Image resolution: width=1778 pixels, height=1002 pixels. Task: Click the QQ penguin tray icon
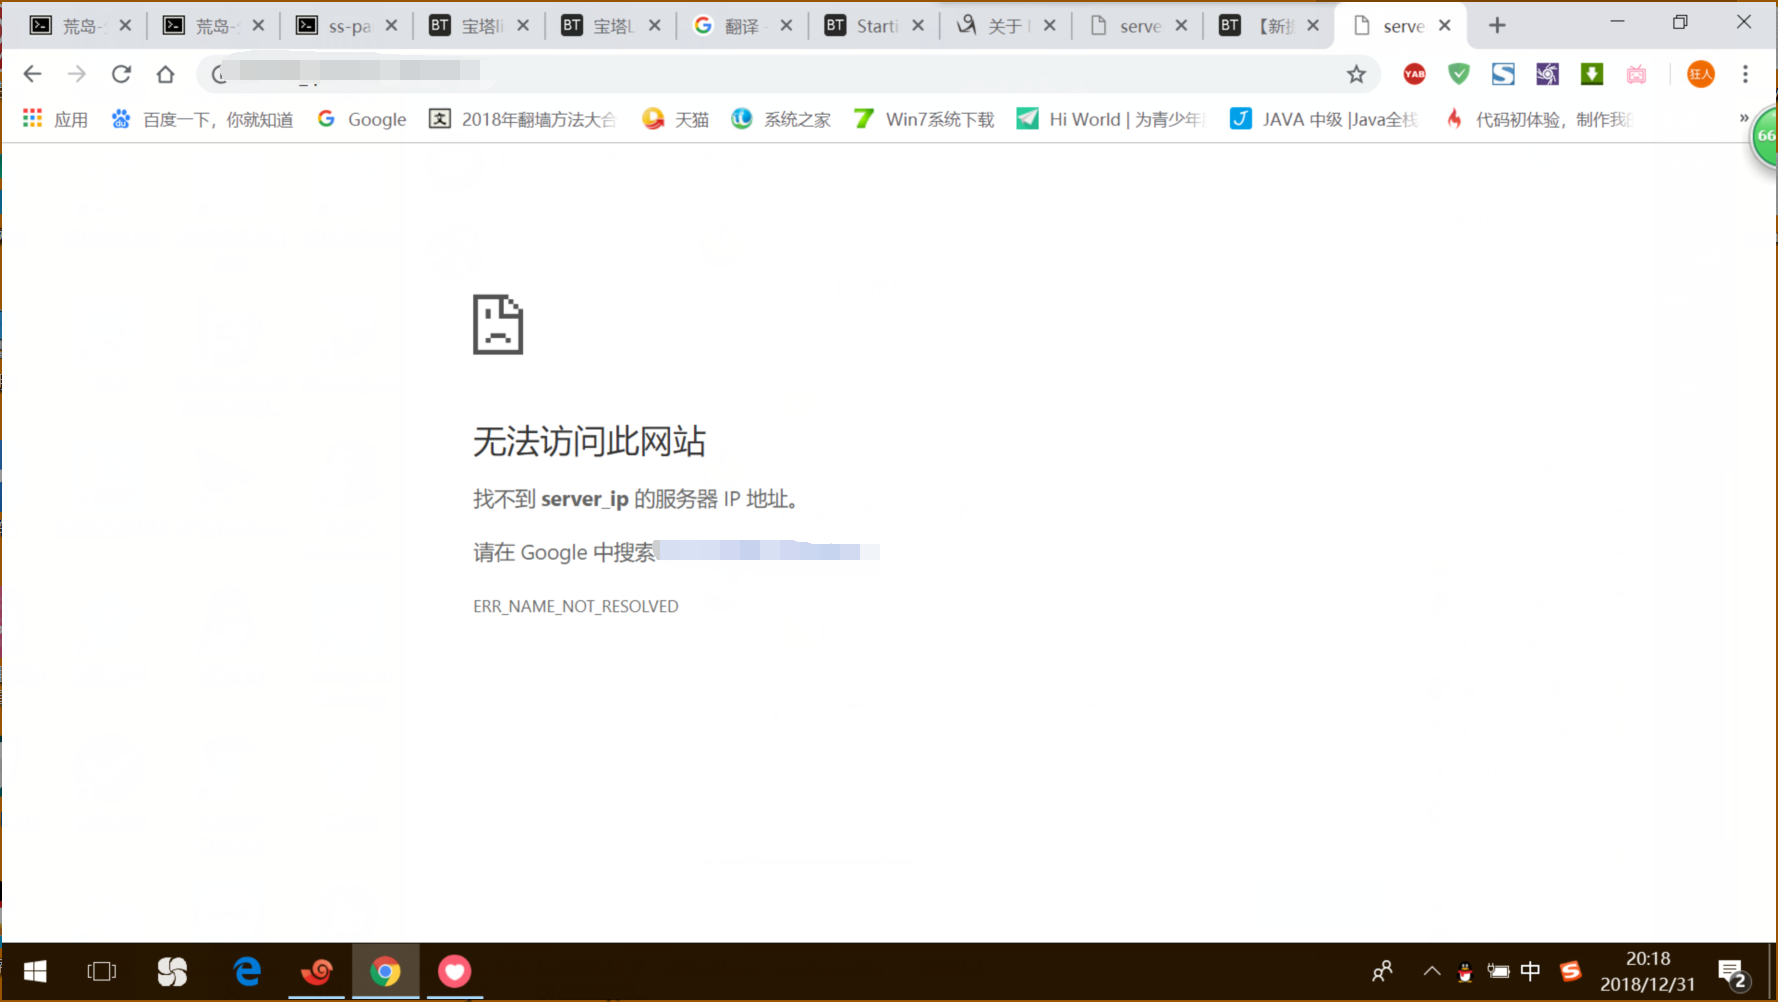(x=1465, y=971)
